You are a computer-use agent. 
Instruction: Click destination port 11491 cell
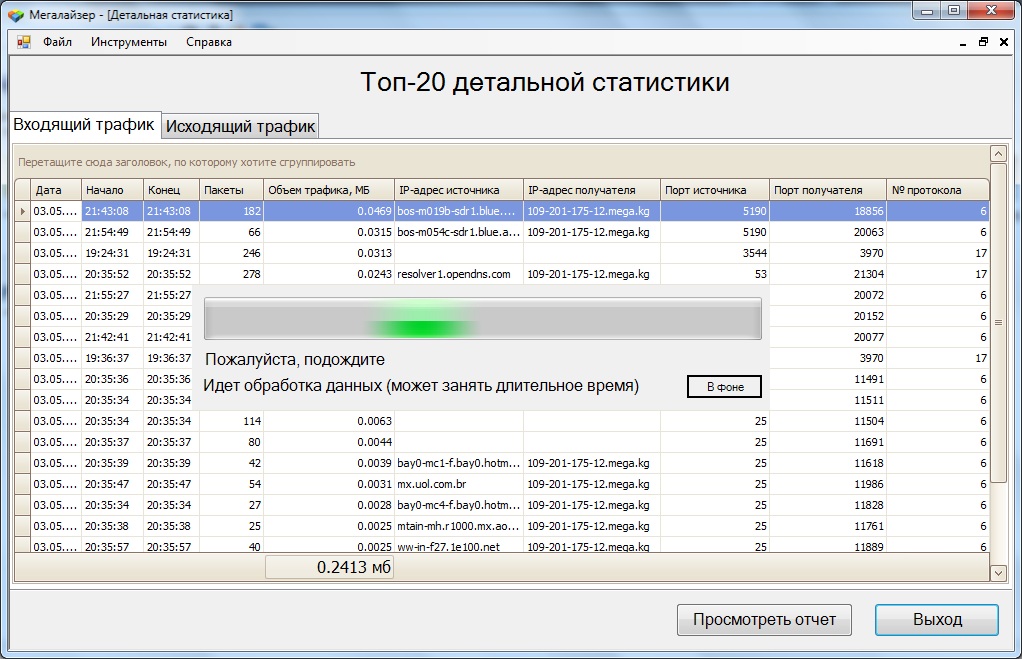pos(828,379)
